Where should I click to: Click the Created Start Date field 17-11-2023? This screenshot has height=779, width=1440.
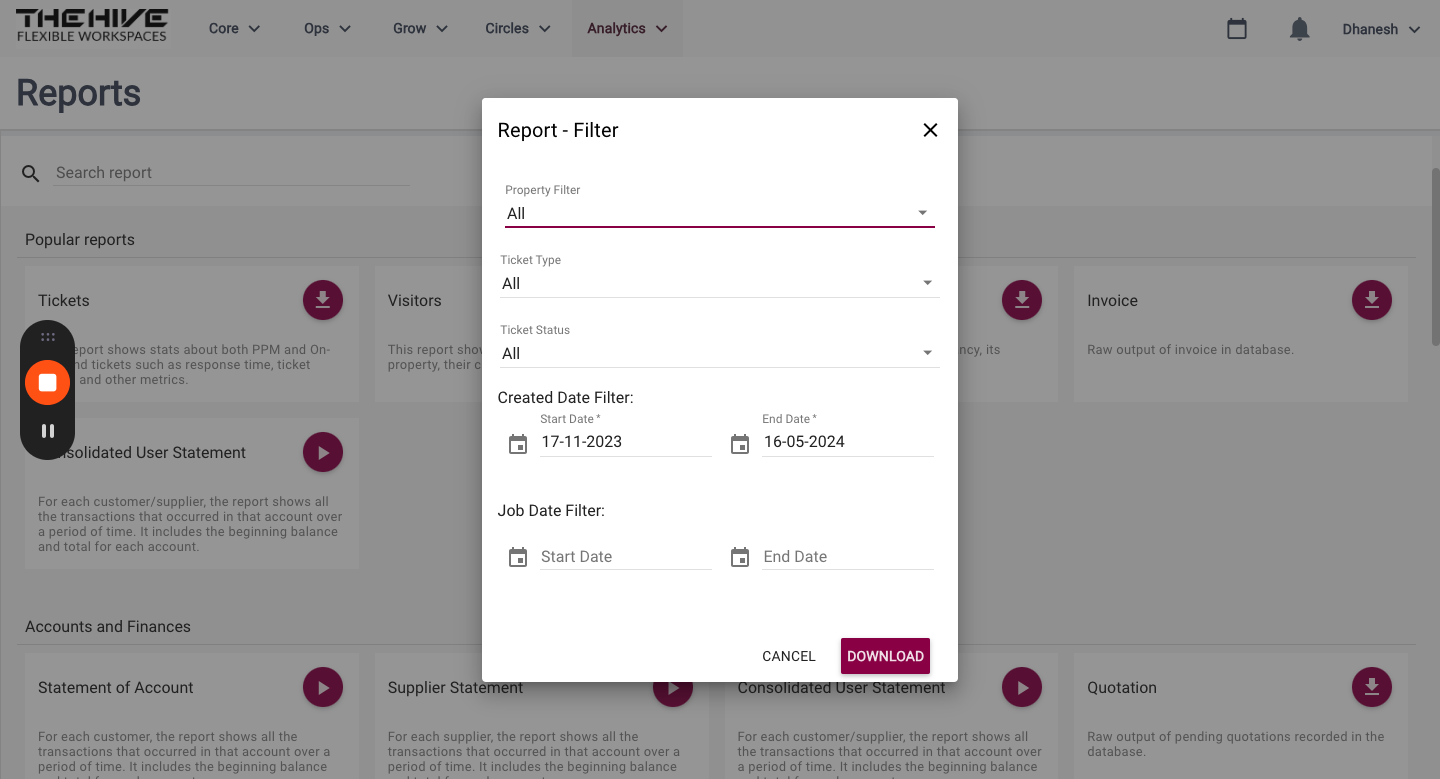tap(626, 442)
